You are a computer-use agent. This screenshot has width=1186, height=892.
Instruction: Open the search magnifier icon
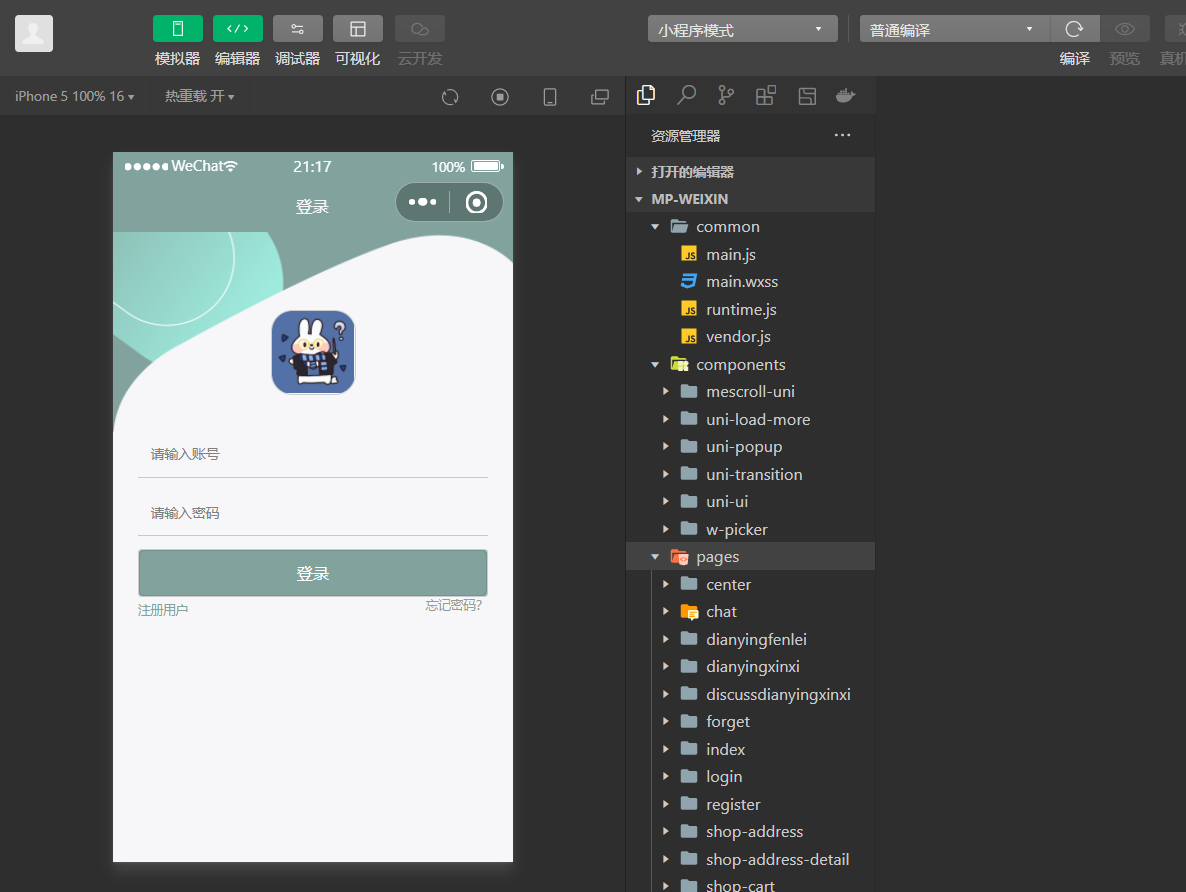686,95
